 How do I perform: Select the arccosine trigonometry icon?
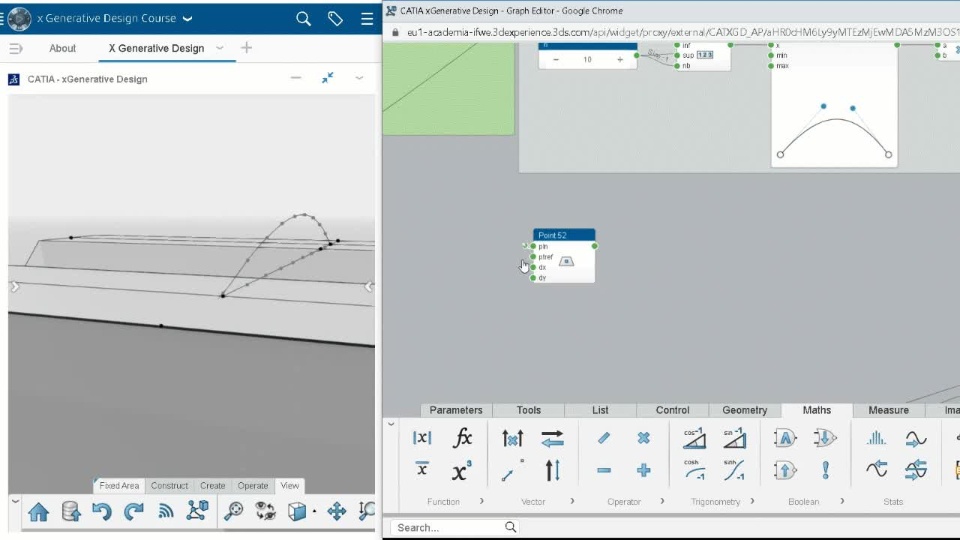pos(694,438)
